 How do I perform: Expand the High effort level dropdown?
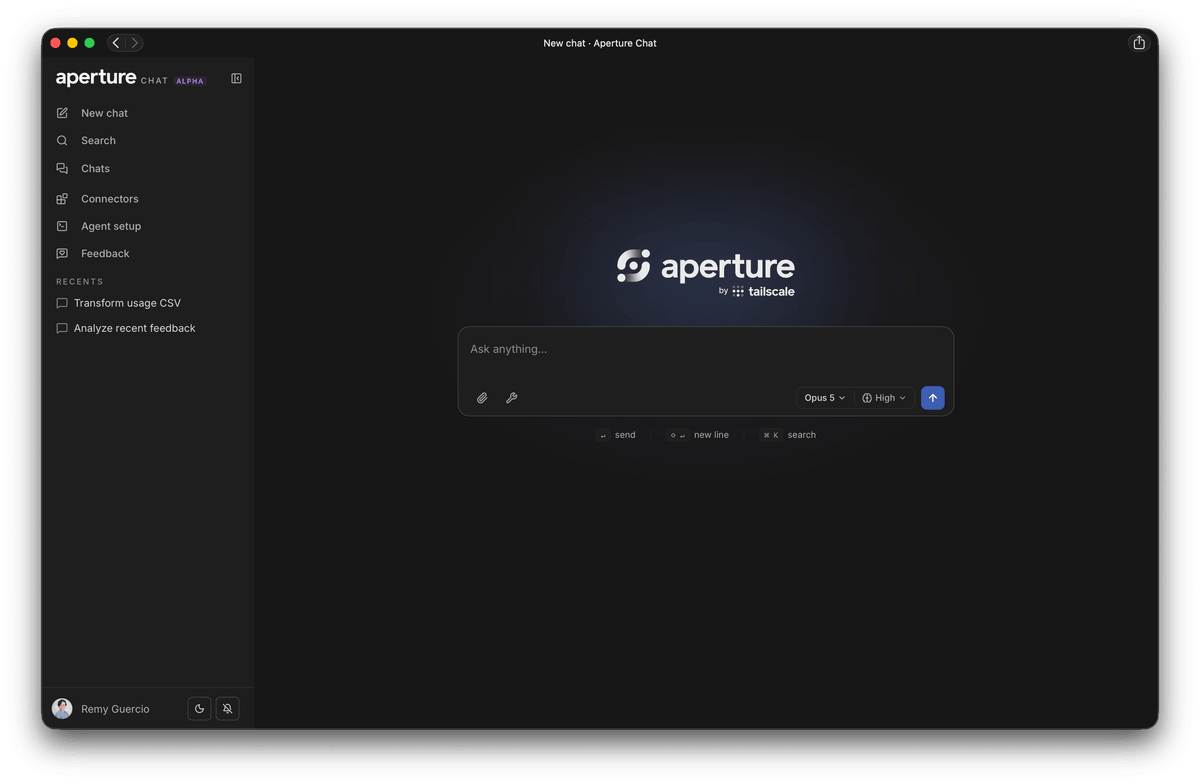884,398
